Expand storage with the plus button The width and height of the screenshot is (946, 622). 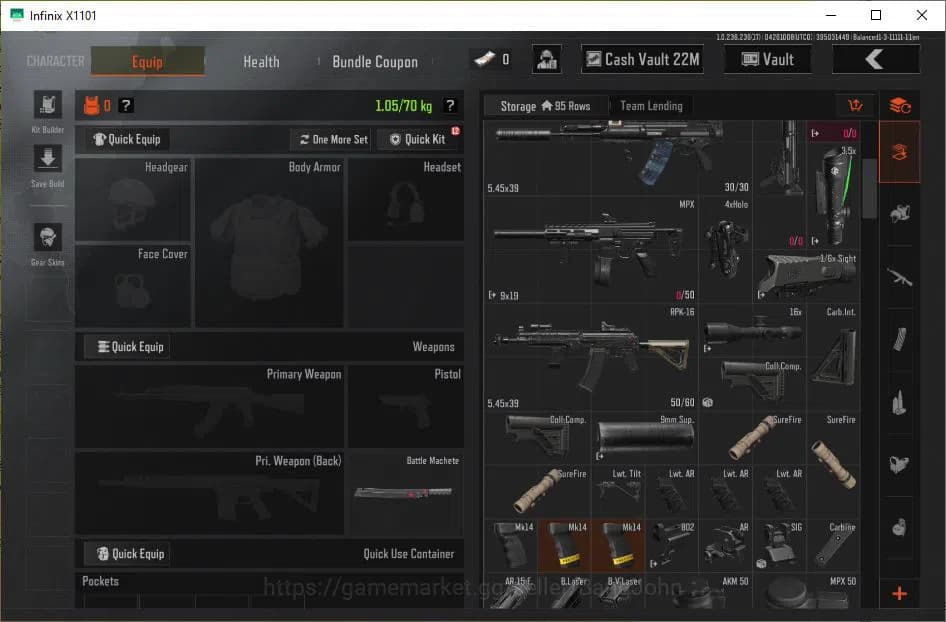(x=899, y=591)
